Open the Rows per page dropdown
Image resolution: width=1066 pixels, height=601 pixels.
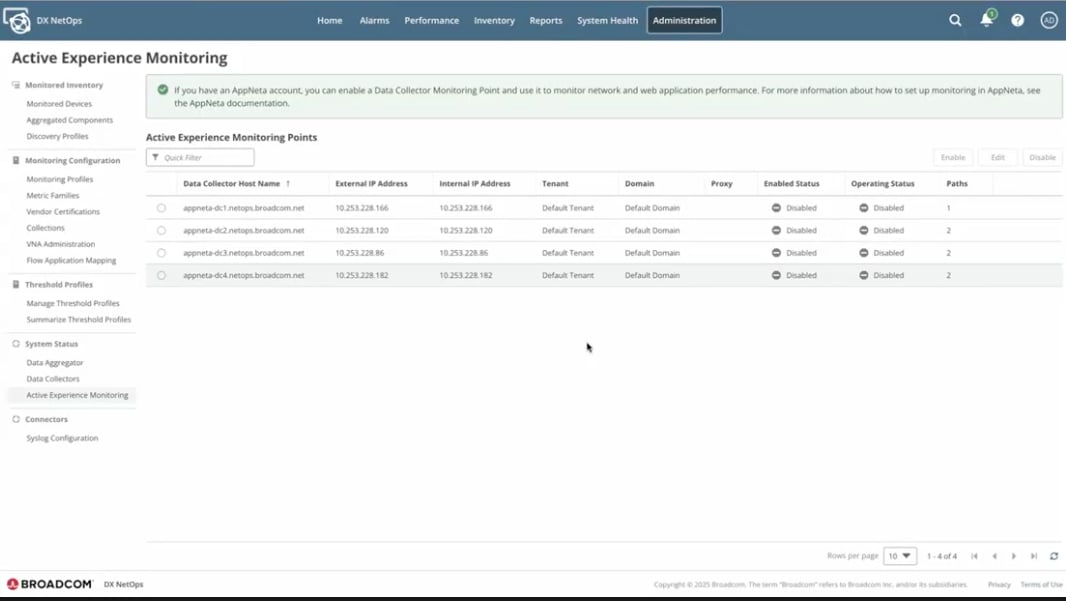click(x=899, y=556)
